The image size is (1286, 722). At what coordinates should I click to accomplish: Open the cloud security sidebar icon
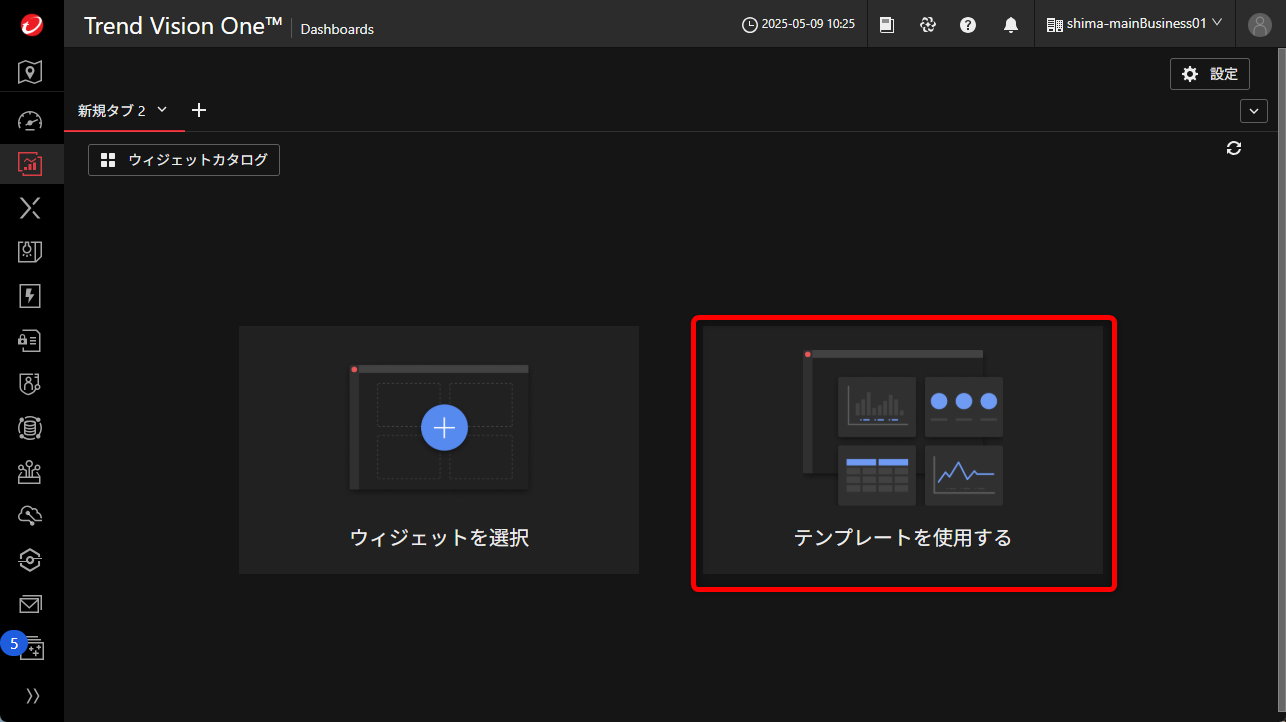point(30,516)
